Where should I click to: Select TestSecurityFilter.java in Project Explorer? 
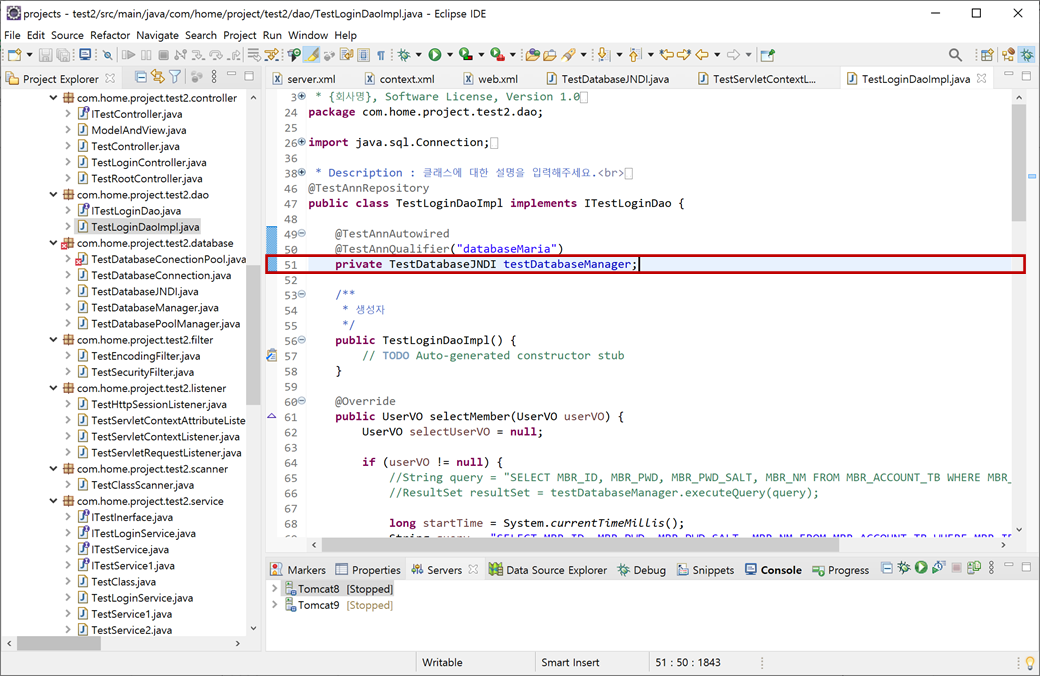[x=143, y=372]
